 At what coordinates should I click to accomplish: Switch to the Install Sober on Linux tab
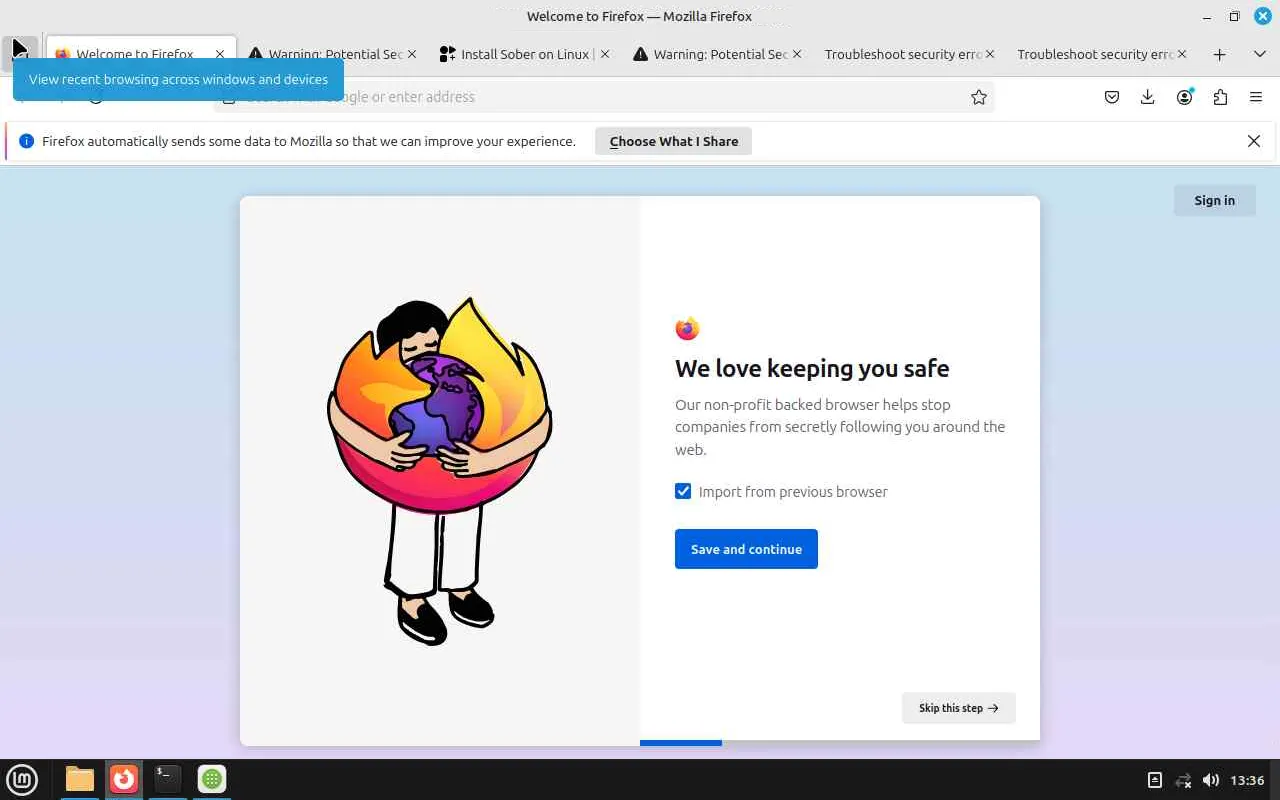(526, 54)
